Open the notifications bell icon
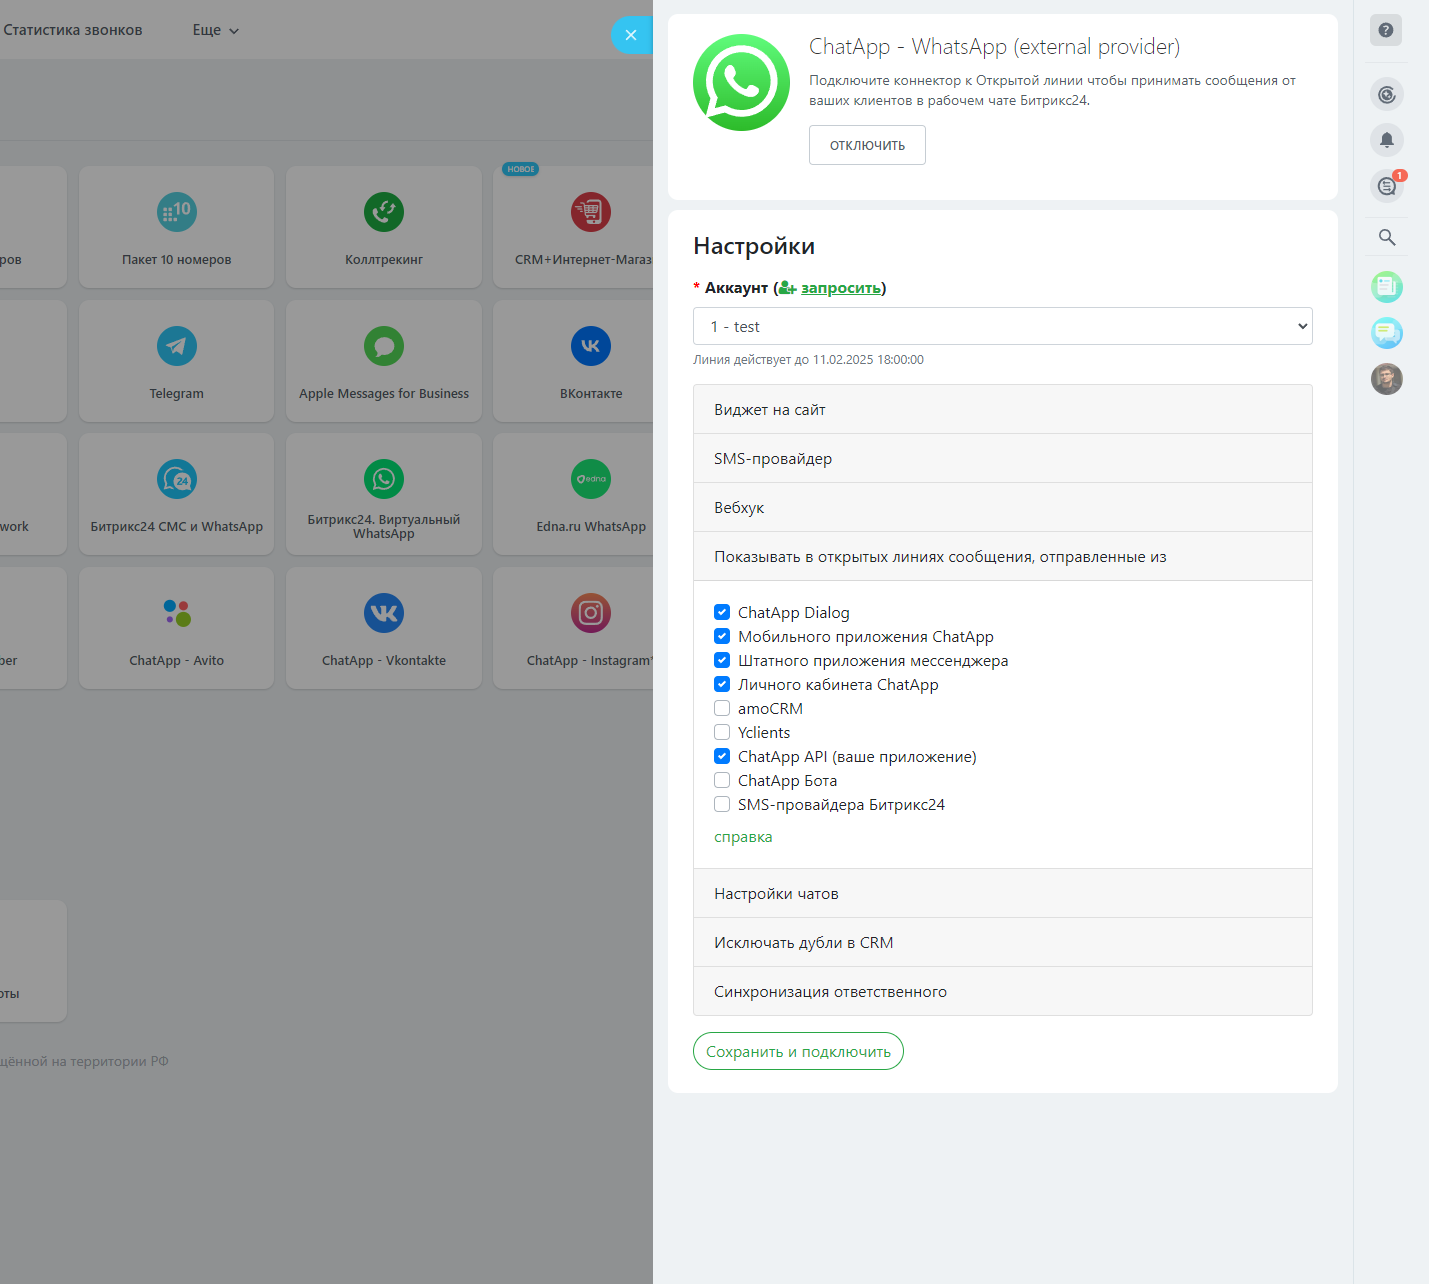Viewport: 1429px width, 1284px height. 1386,140
